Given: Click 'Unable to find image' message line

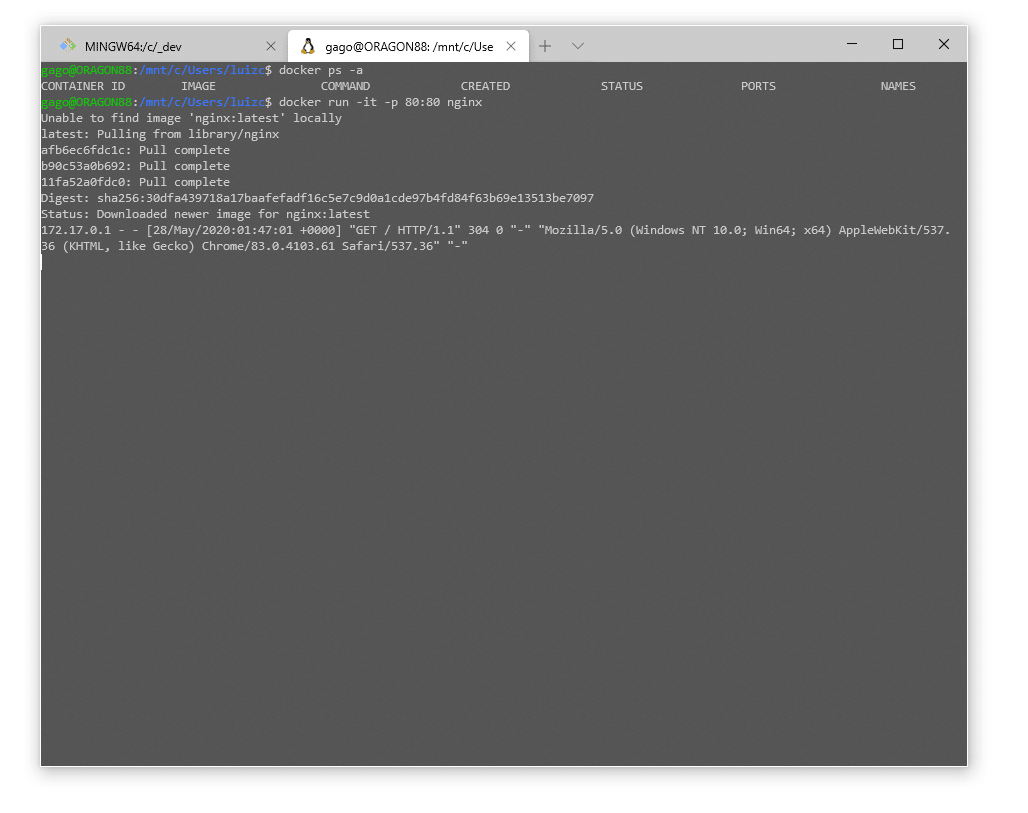Looking at the screenshot, I should pos(191,118).
